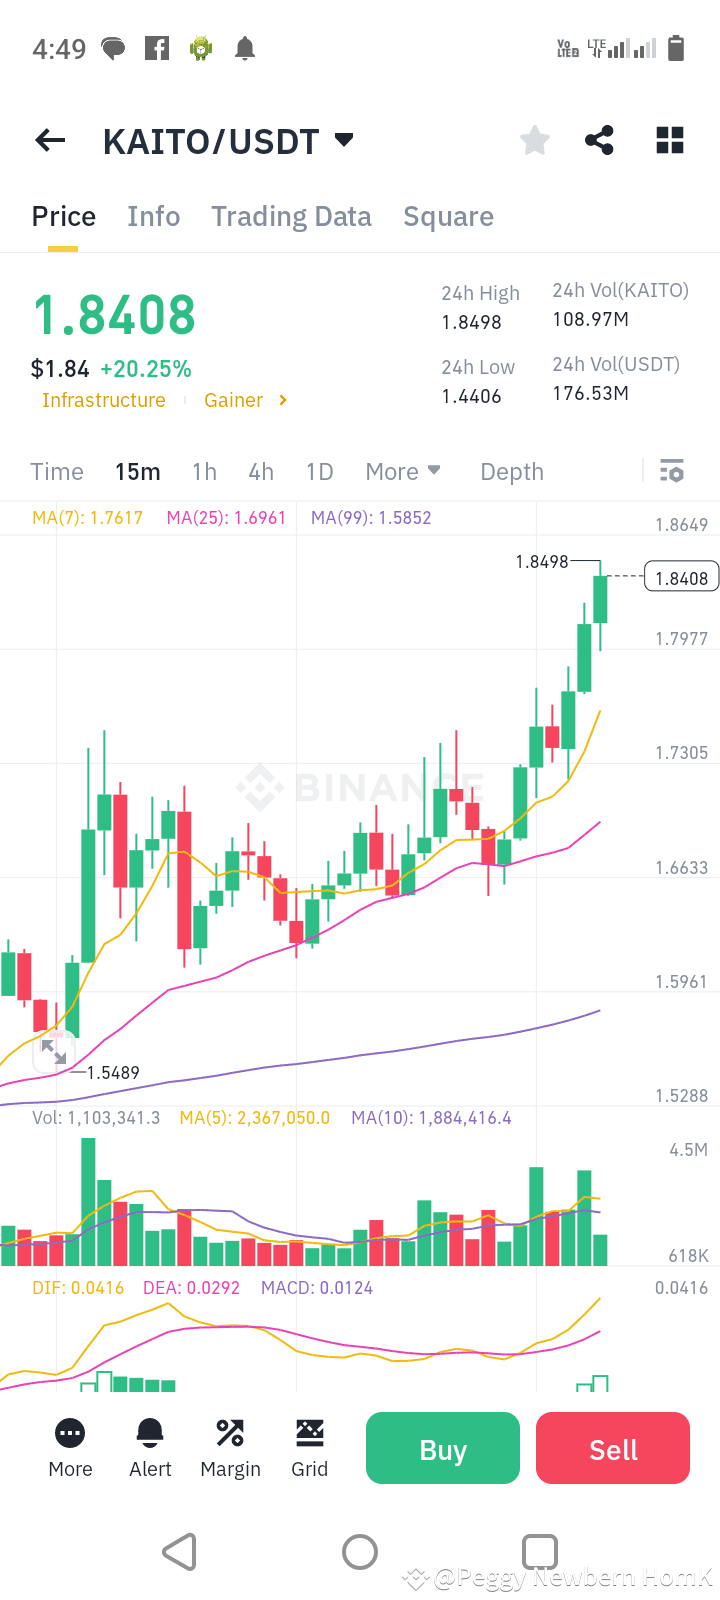Open chart indicator settings icon
Screen dimensions: 720x1600
pos(672,471)
